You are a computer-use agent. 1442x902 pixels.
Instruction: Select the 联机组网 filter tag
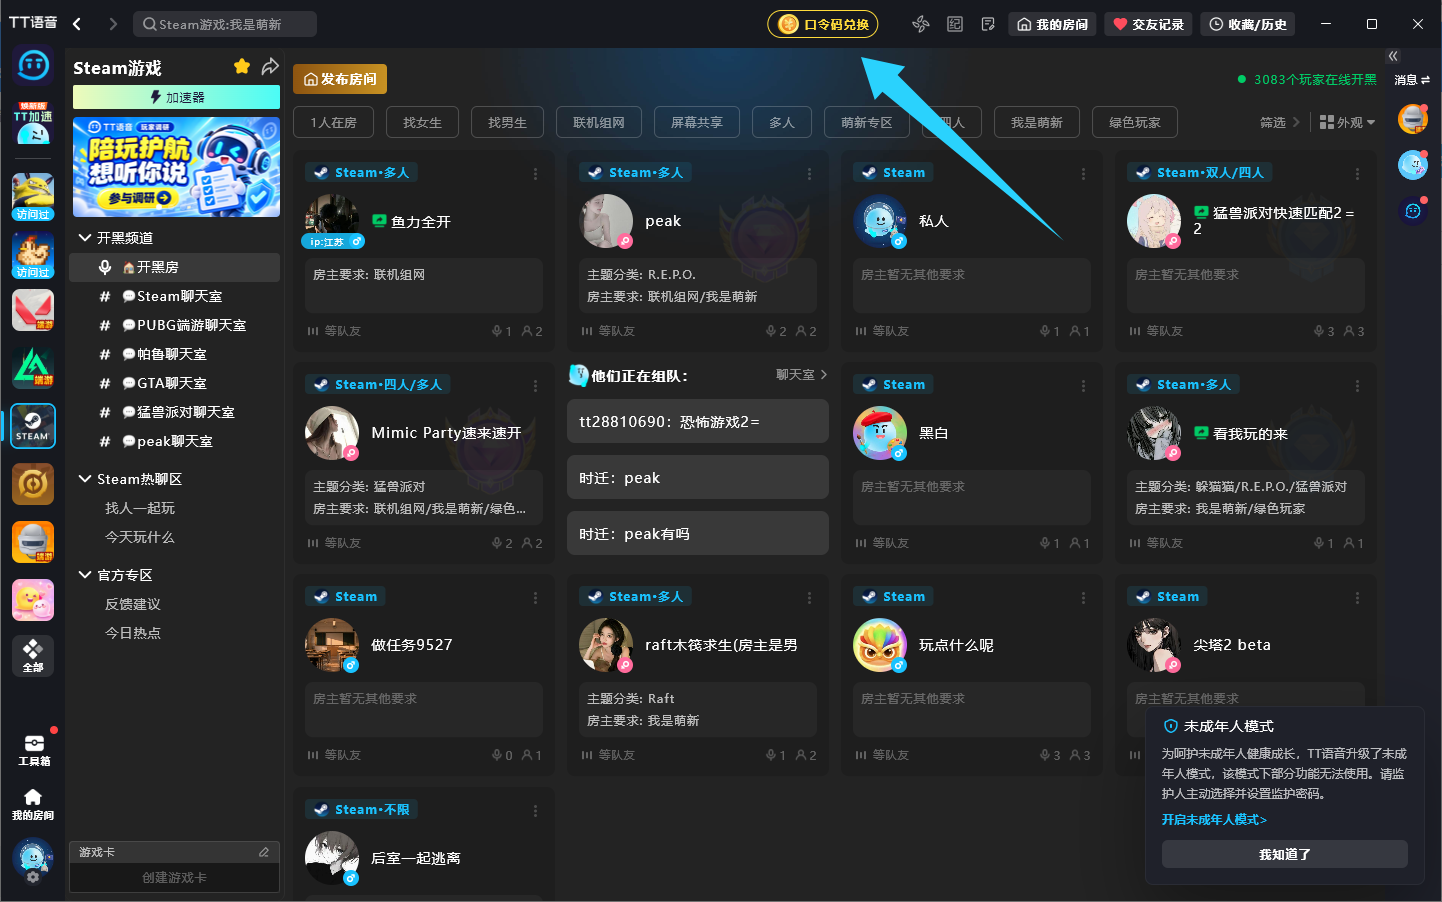(598, 122)
